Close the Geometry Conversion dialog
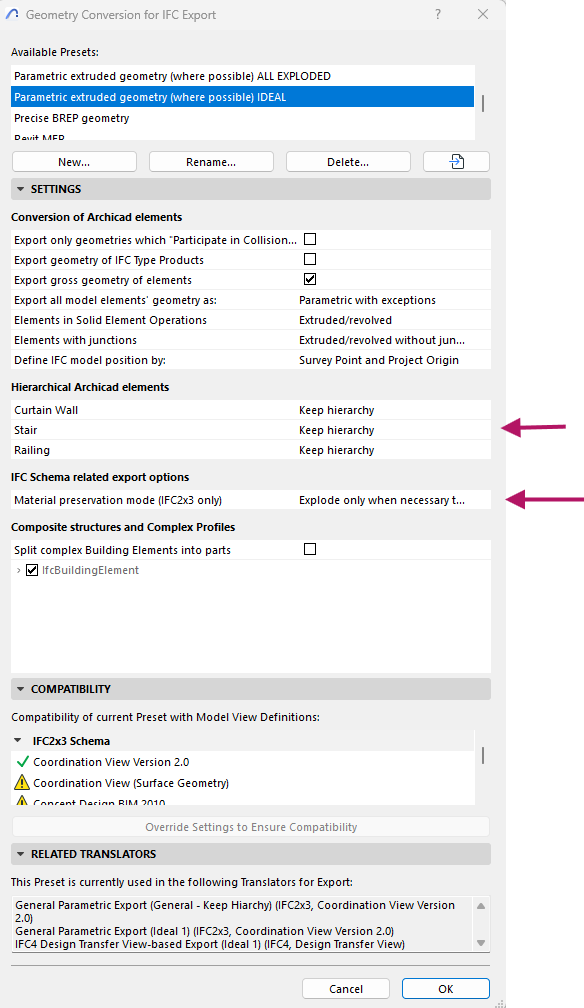This screenshot has height=1008, width=584. (x=483, y=14)
